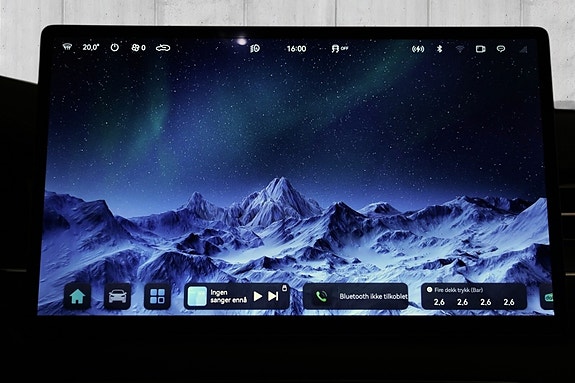Image resolution: width=575 pixels, height=383 pixels.
Task: Tap the tire pressure indicator dot
Action: [429, 290]
